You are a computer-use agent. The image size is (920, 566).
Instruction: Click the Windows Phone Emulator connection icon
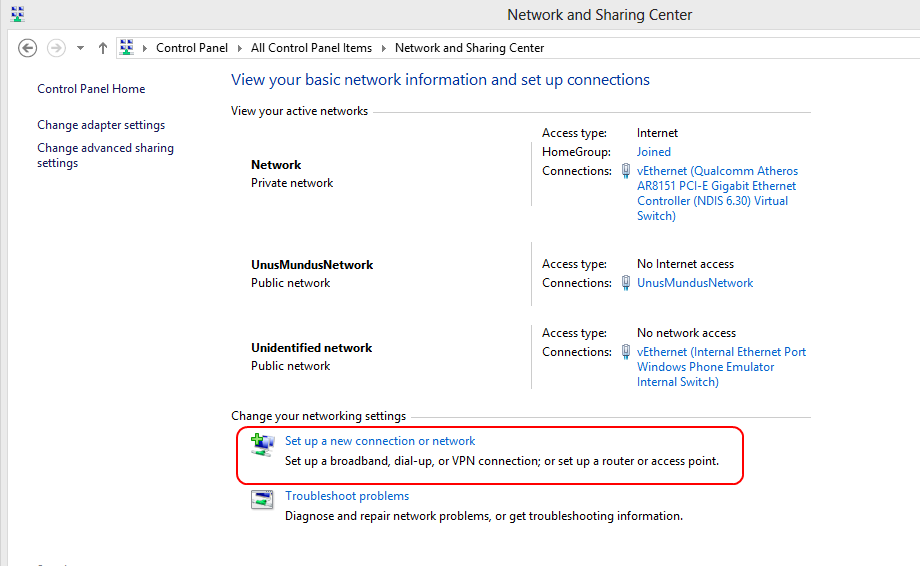coord(626,352)
